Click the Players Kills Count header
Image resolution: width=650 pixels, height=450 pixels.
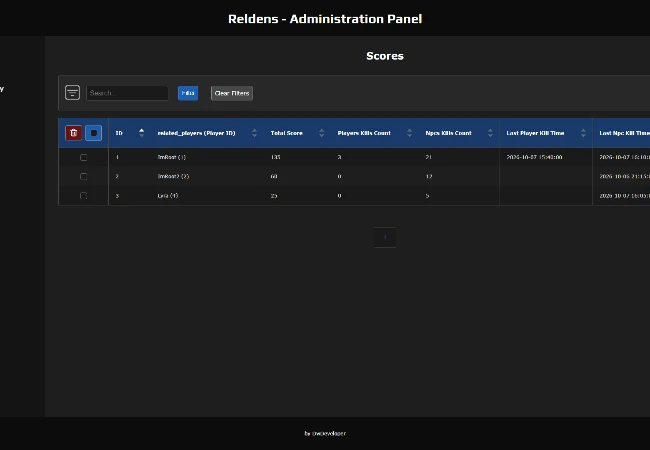point(364,133)
